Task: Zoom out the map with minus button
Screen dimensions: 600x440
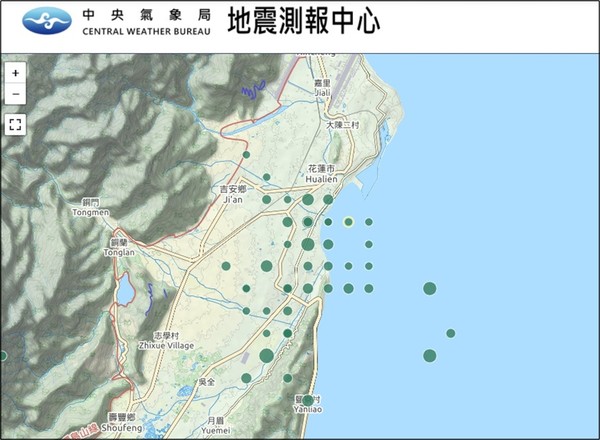Action: [x=15, y=94]
